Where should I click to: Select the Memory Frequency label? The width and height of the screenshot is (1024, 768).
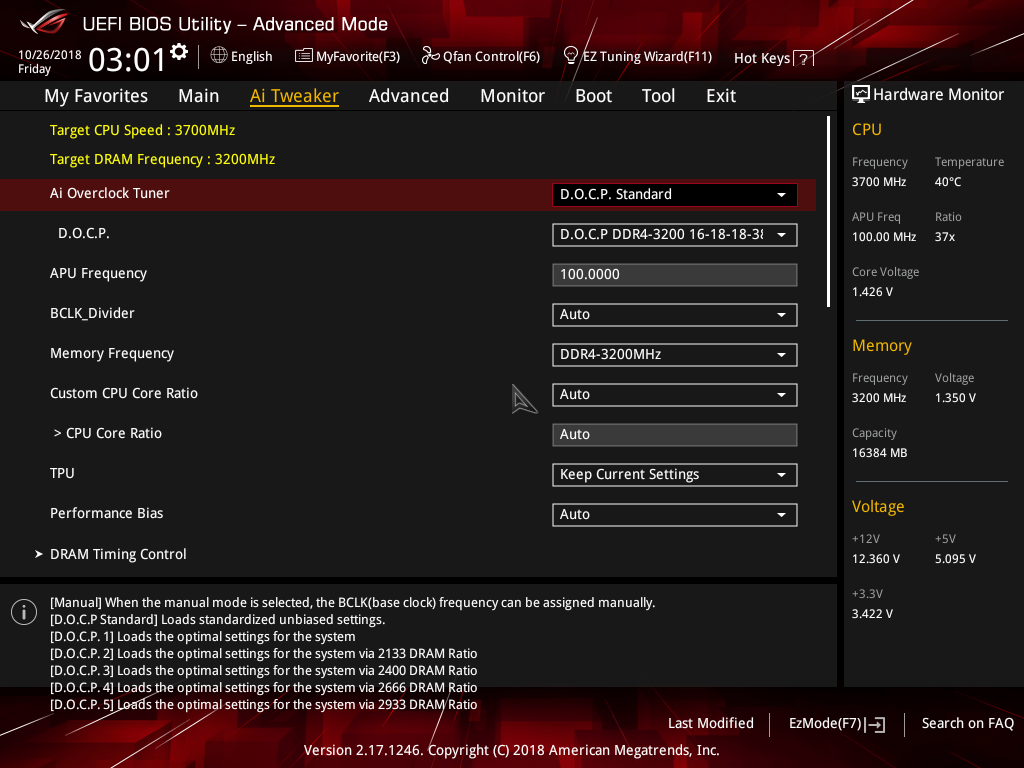pos(112,353)
